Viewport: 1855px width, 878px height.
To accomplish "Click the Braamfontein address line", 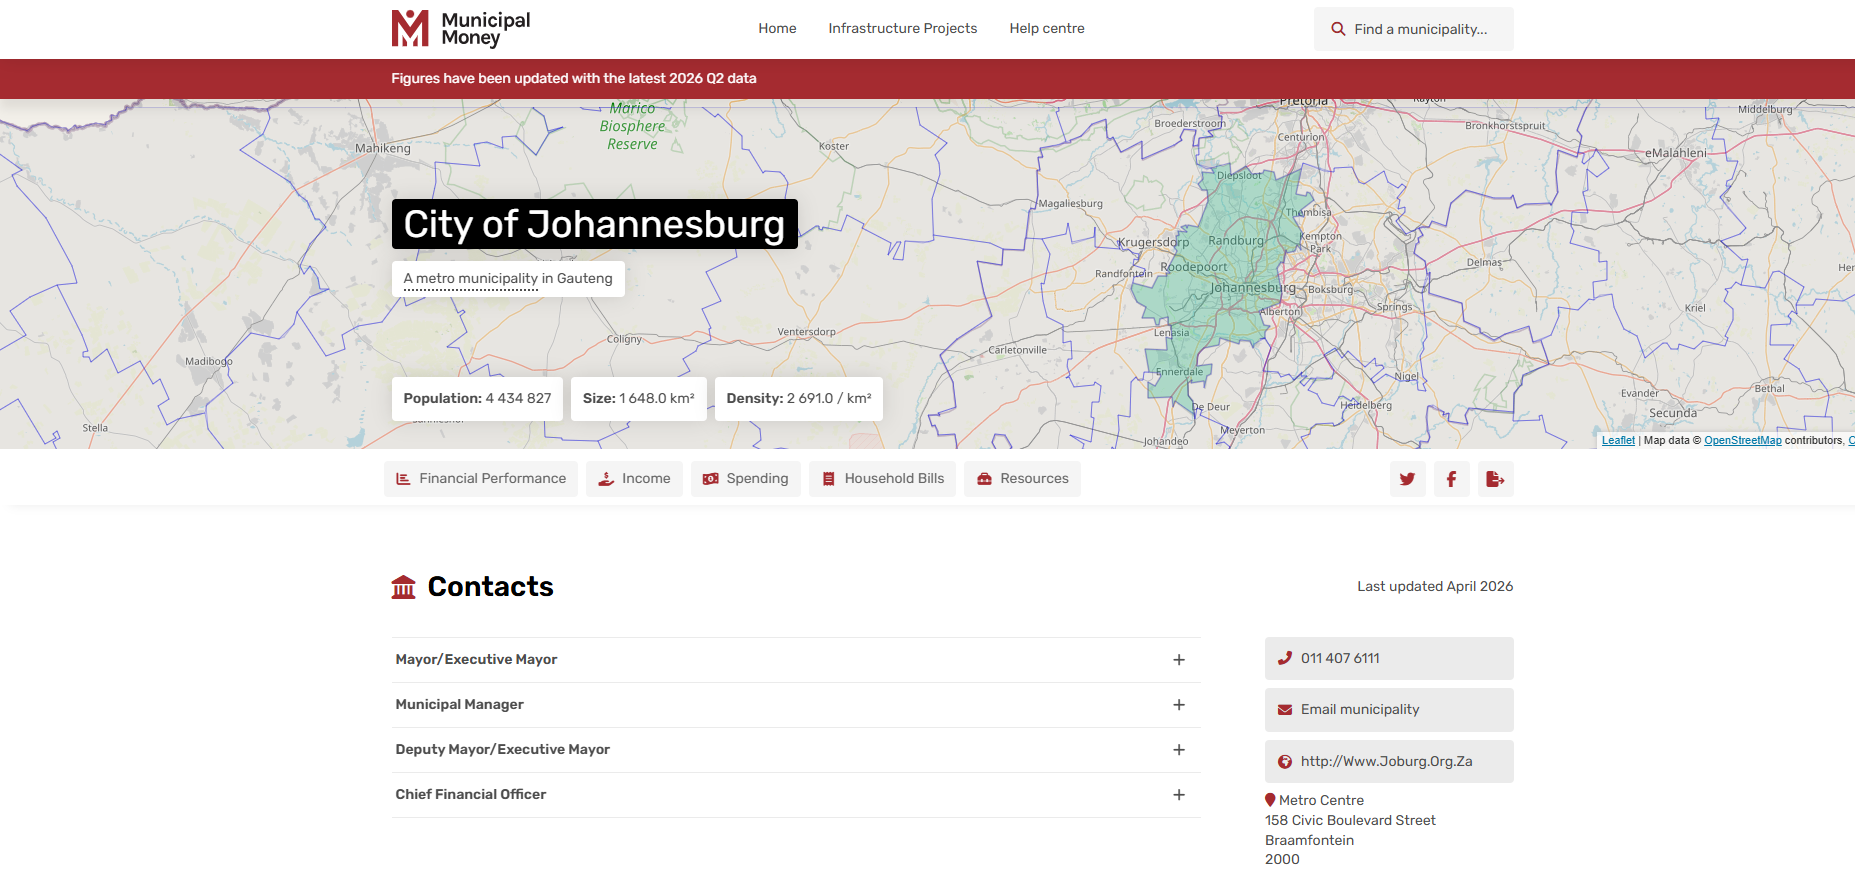I will [x=1309, y=840].
